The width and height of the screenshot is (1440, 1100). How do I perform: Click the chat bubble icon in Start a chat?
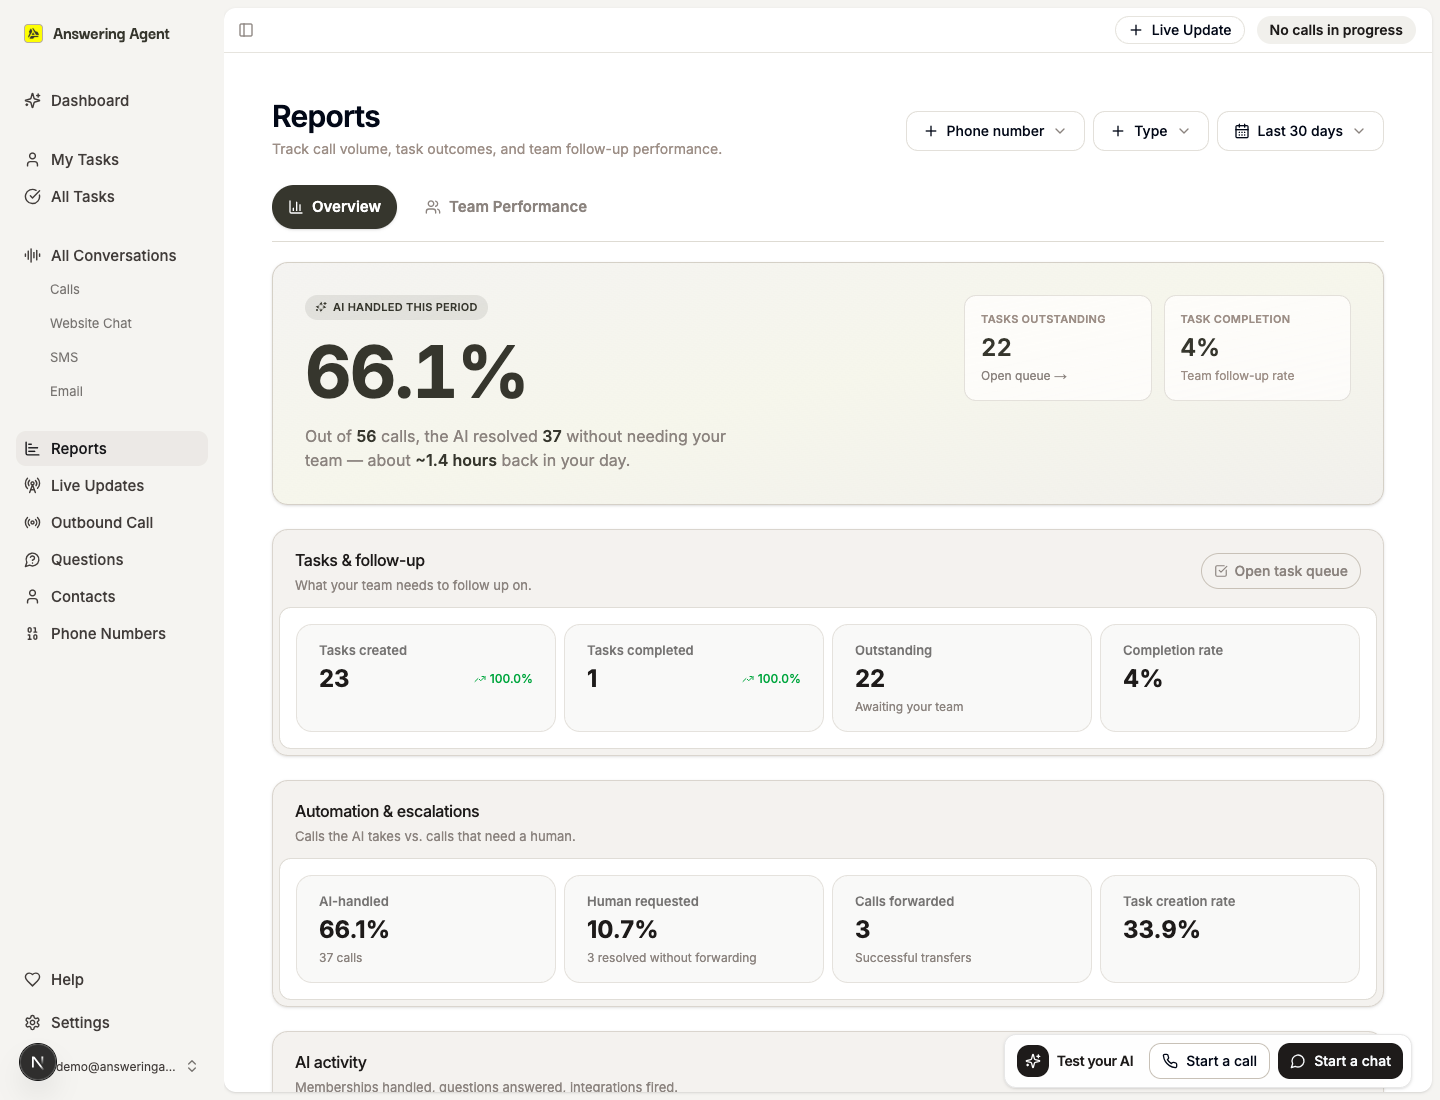click(1298, 1061)
